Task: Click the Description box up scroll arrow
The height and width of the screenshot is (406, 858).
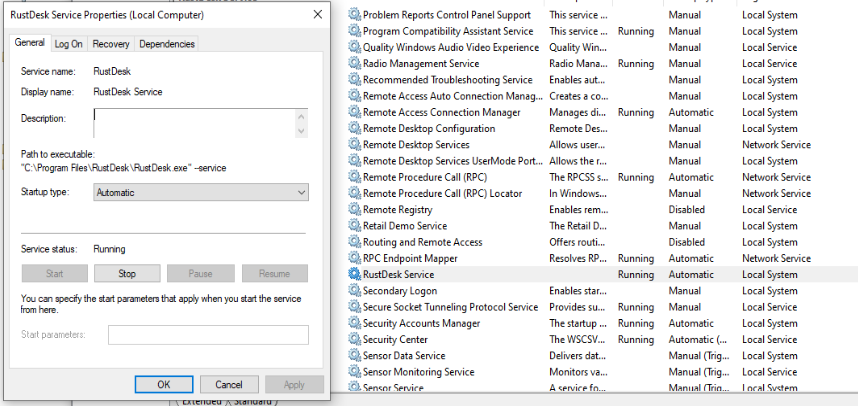Action: [x=302, y=117]
